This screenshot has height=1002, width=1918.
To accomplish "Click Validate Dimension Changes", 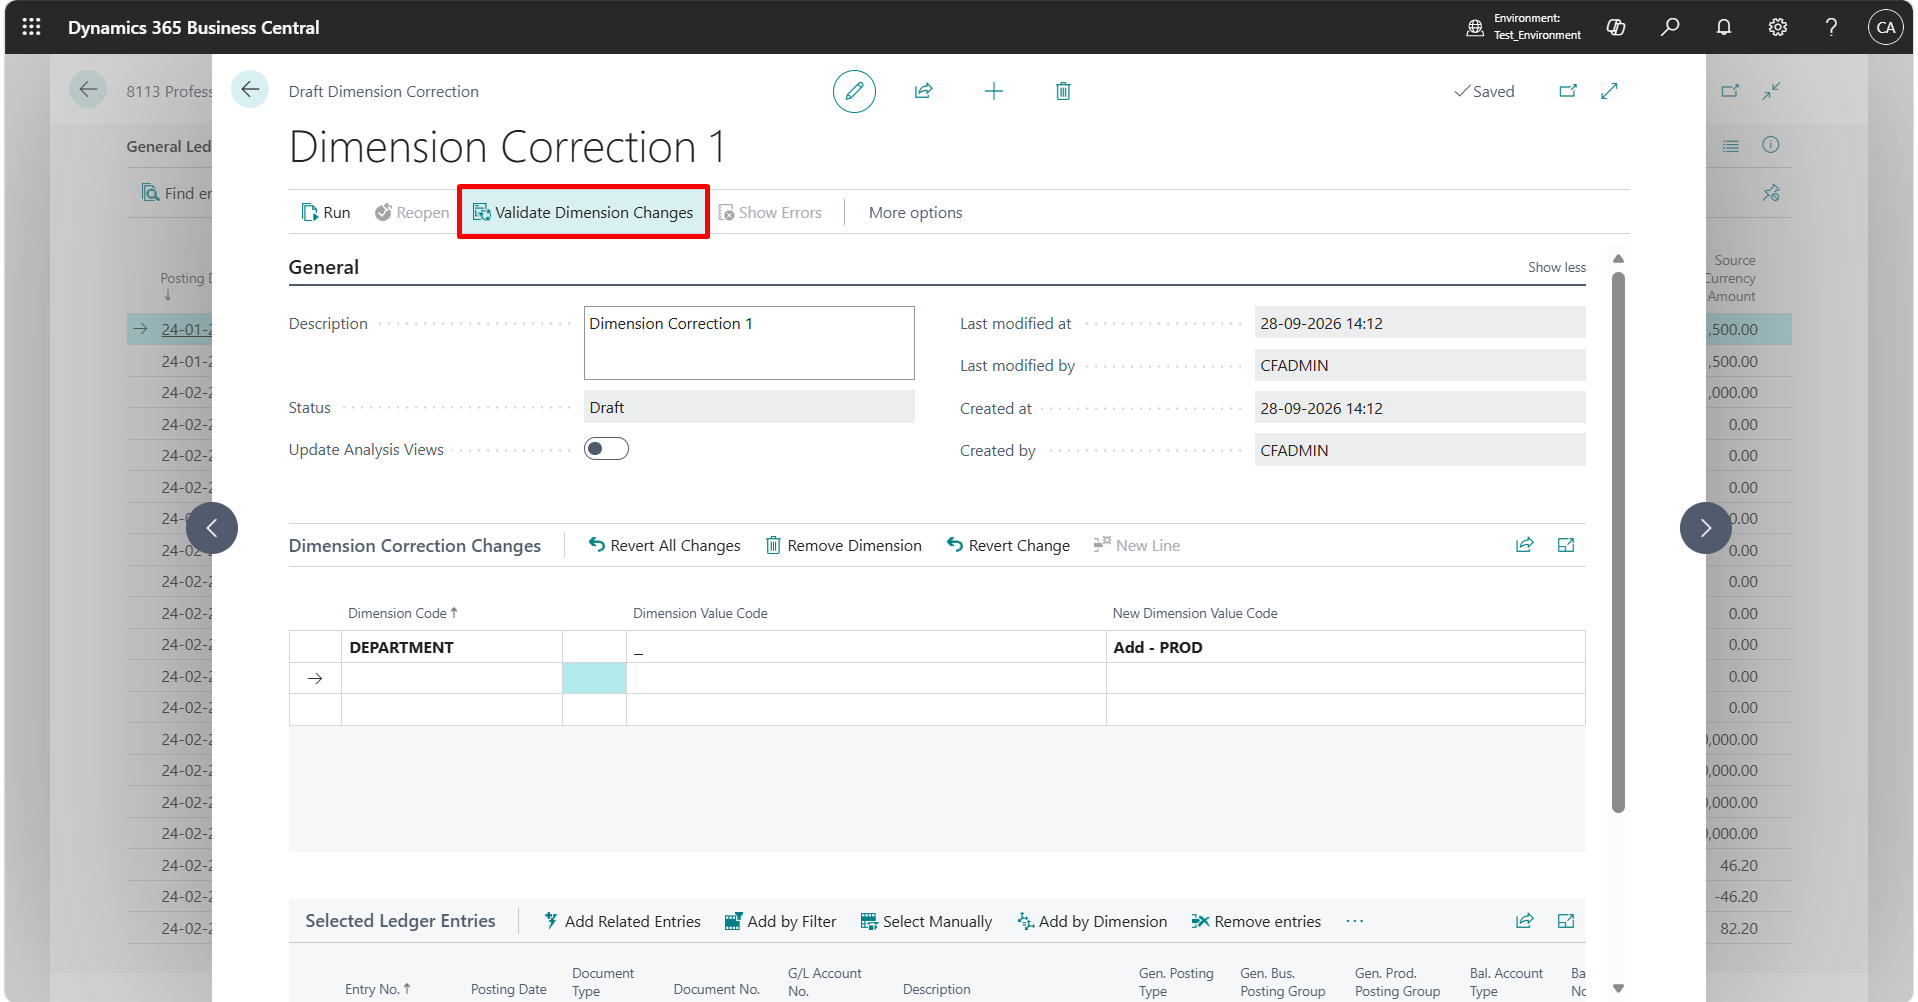I will (x=583, y=212).
